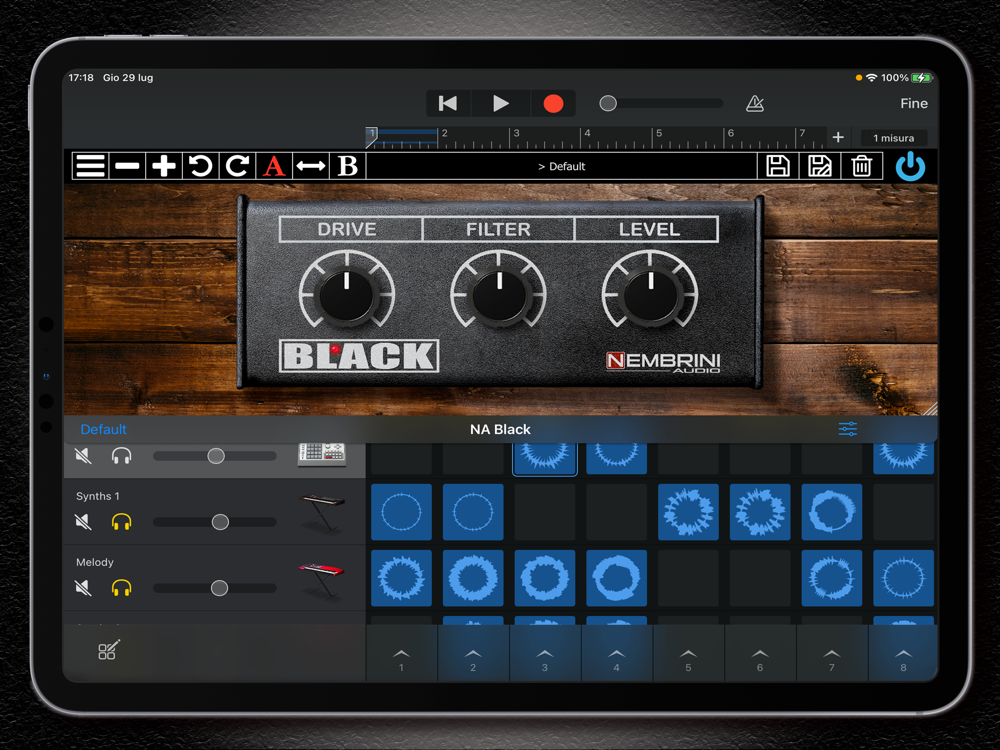This screenshot has width=1000, height=750.
Task: Click the minus zoom-out icon in plugin toolbar
Action: click(x=127, y=166)
